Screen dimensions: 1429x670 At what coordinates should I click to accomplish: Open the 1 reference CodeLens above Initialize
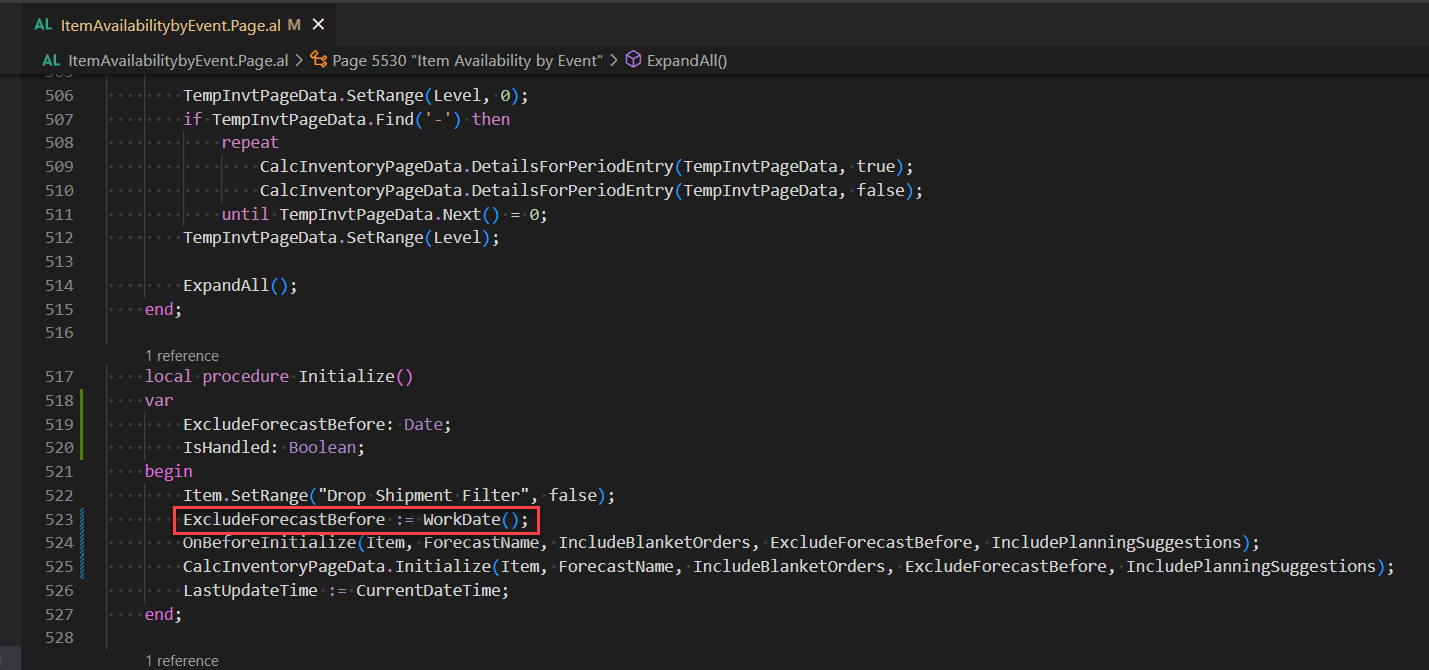point(182,355)
